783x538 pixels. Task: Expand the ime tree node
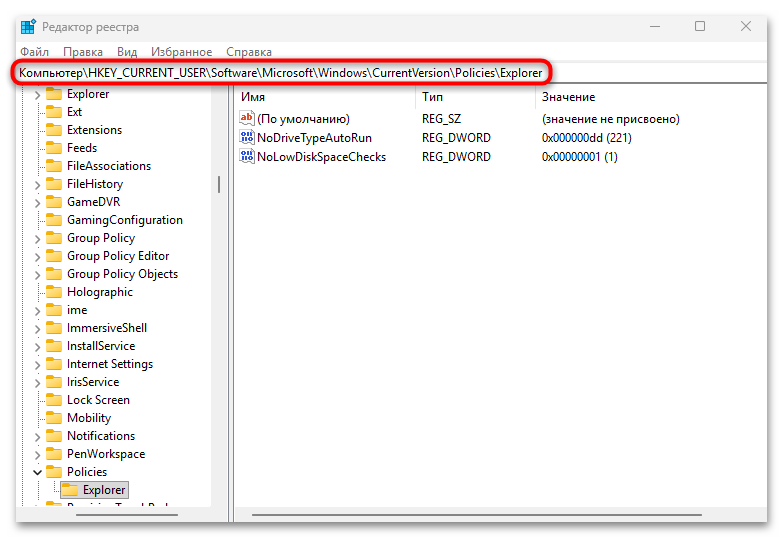point(37,311)
